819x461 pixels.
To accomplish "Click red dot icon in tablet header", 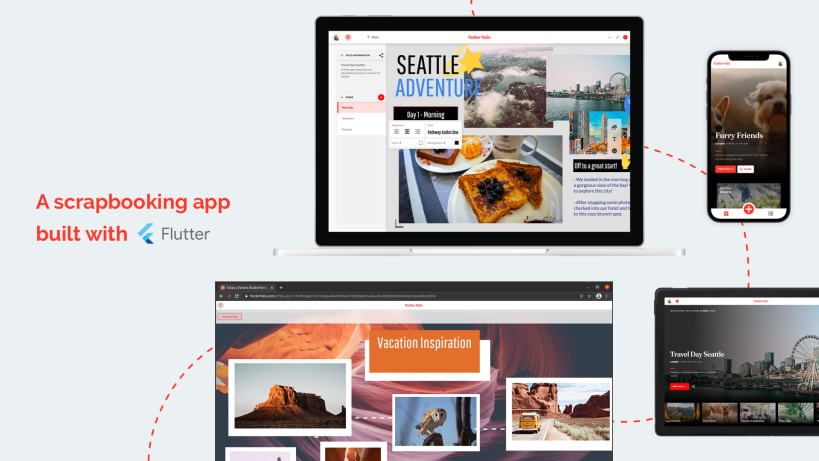I will (677, 301).
